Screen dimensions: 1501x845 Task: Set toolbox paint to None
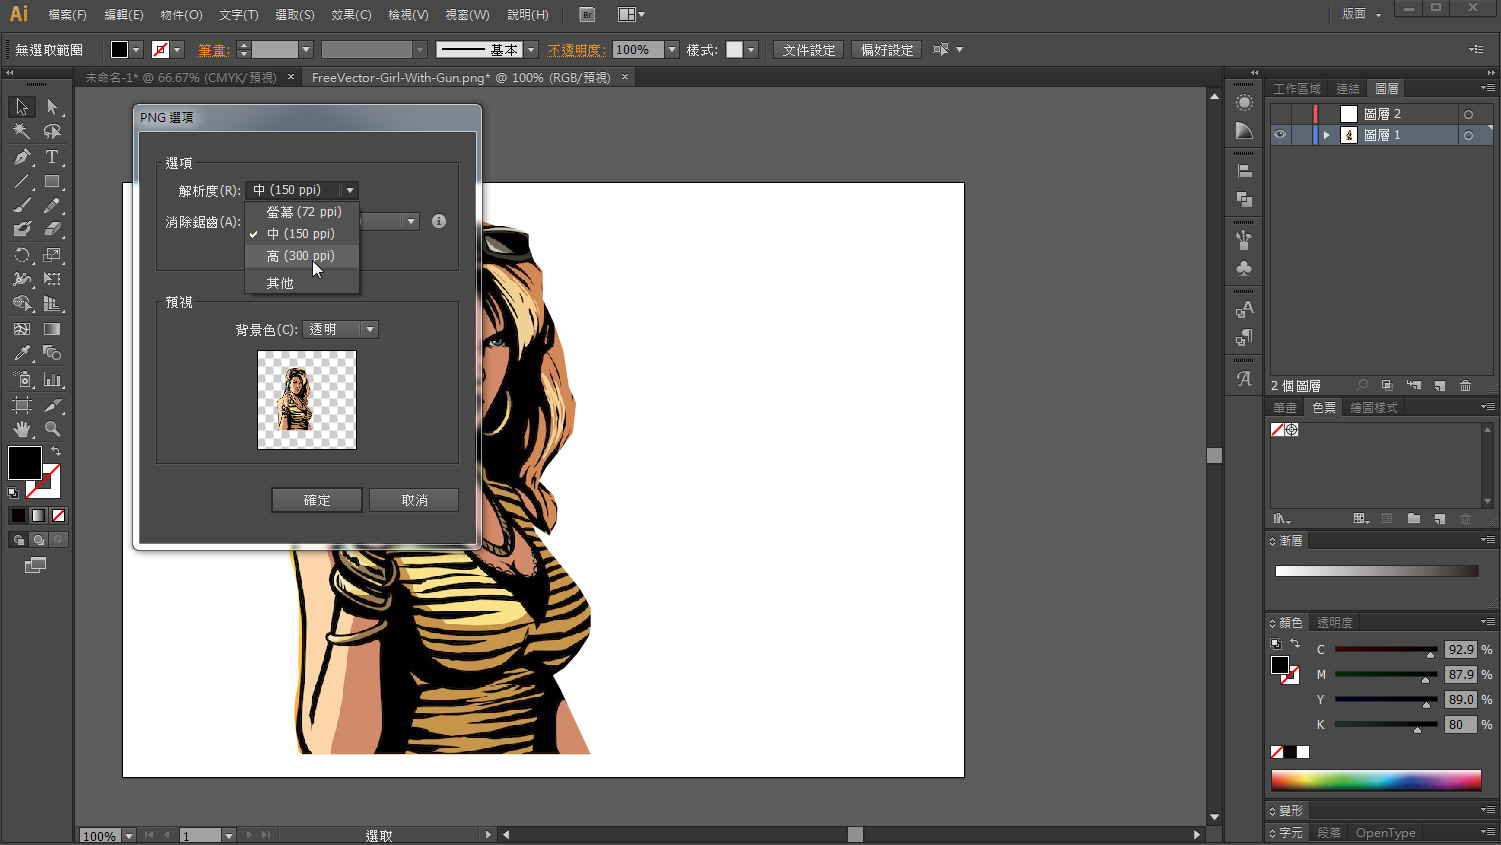point(58,516)
